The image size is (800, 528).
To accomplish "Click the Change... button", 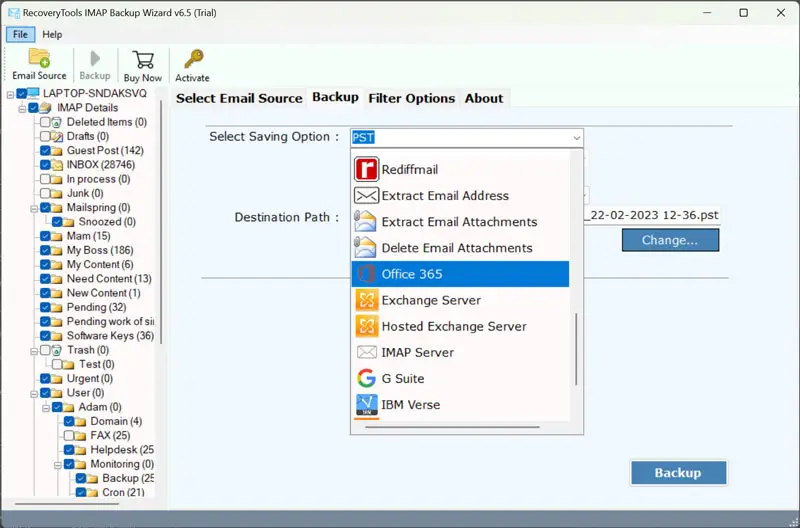I will coord(669,240).
